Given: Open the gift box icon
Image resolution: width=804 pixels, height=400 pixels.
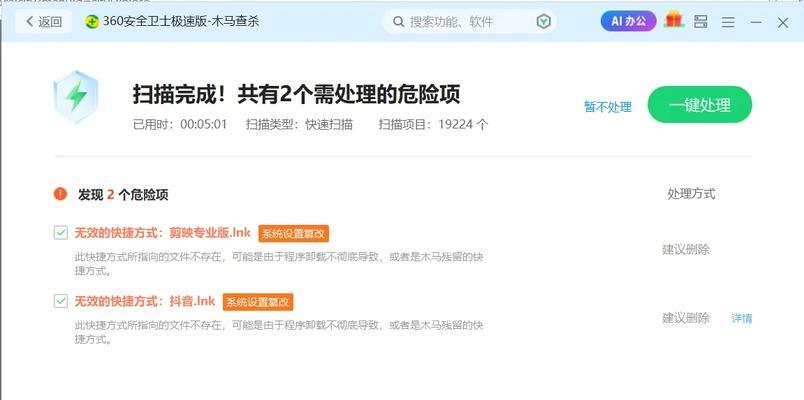Looking at the screenshot, I should pyautogui.click(x=674, y=21).
